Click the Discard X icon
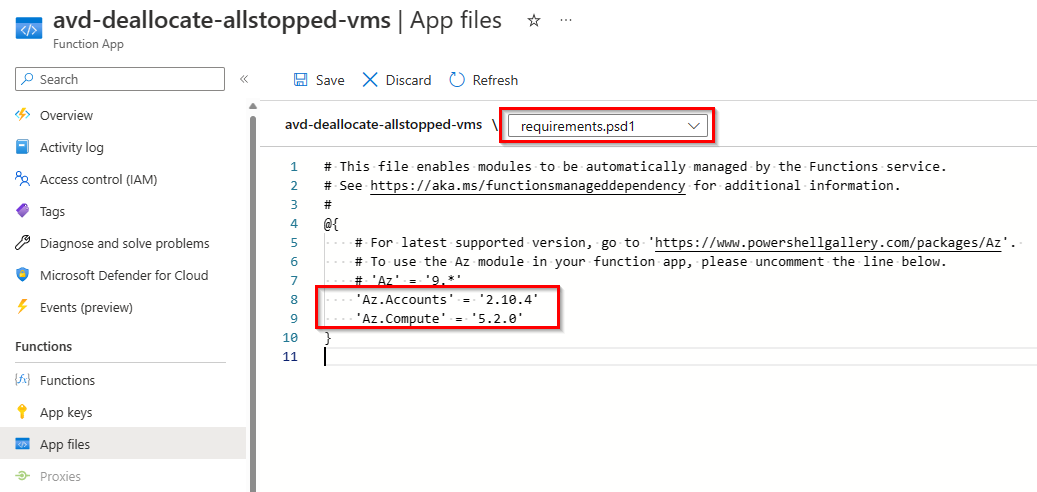Image resolution: width=1037 pixels, height=492 pixels. [x=371, y=80]
